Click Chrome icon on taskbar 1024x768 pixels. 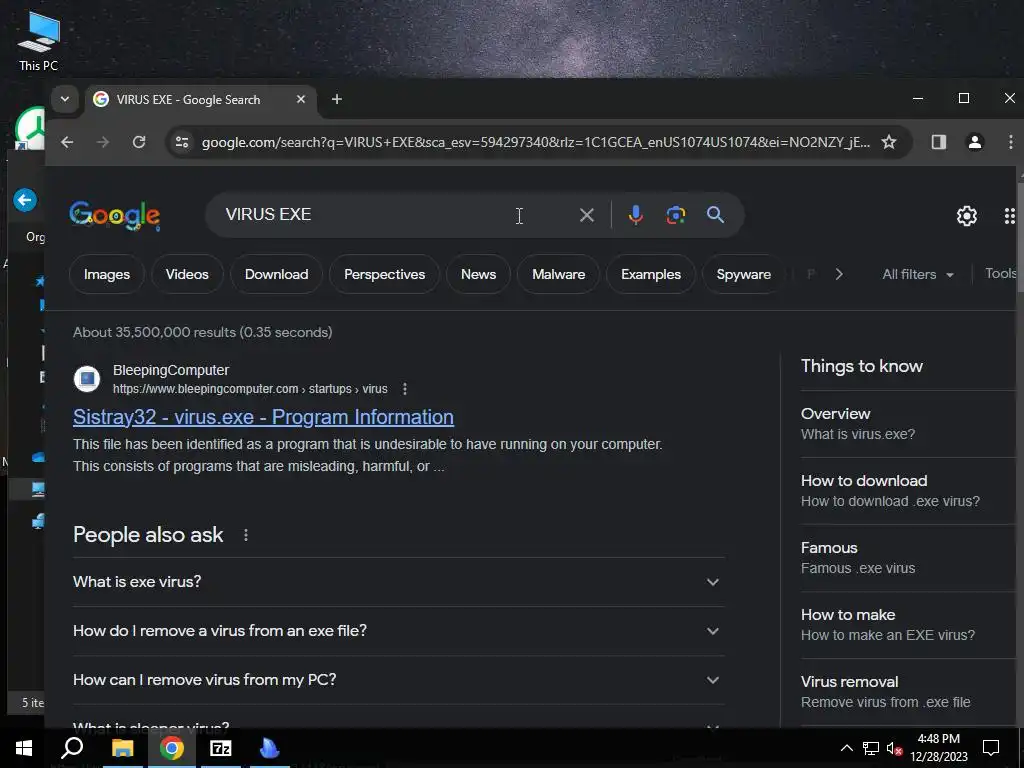click(x=172, y=748)
